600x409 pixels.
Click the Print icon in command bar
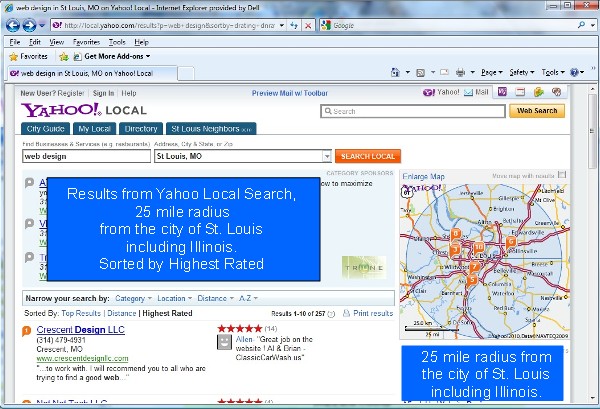click(x=460, y=73)
